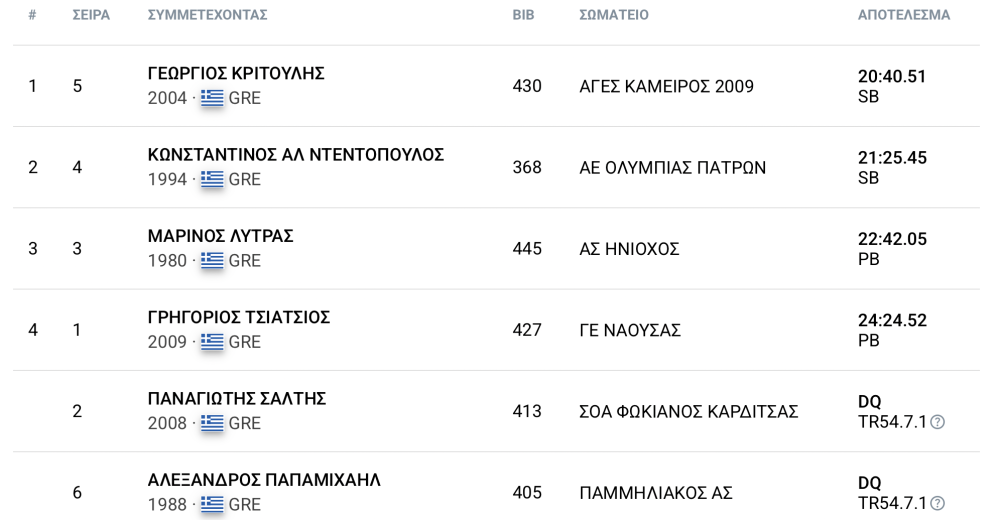The height and width of the screenshot is (520, 1000).
Task: Click the TR54.7.1 rule text for Σαλτής
Action: 892,422
